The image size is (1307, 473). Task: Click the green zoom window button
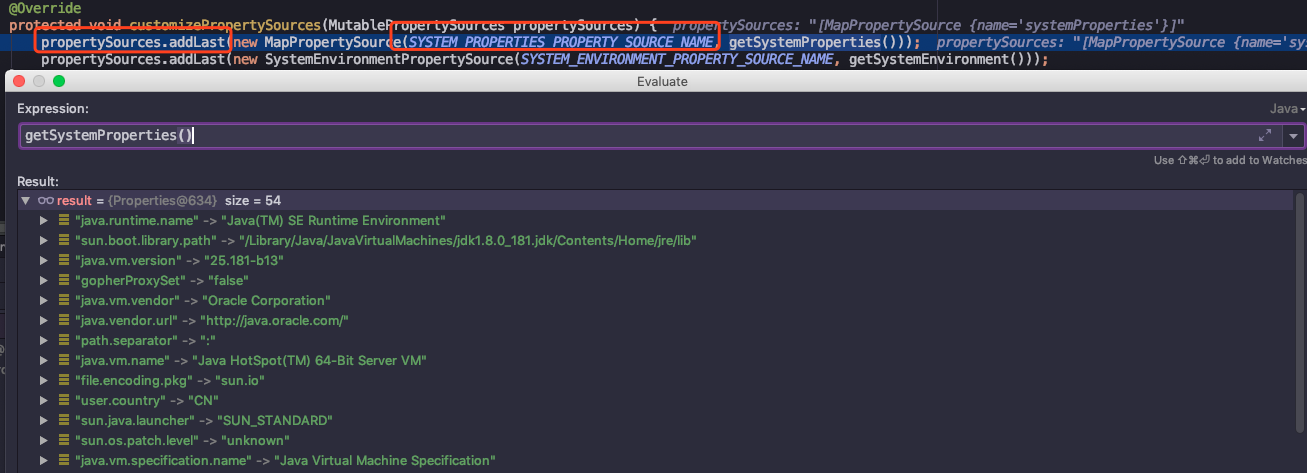click(59, 81)
